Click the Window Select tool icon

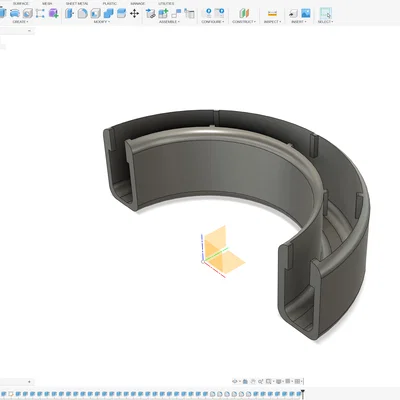click(x=325, y=13)
